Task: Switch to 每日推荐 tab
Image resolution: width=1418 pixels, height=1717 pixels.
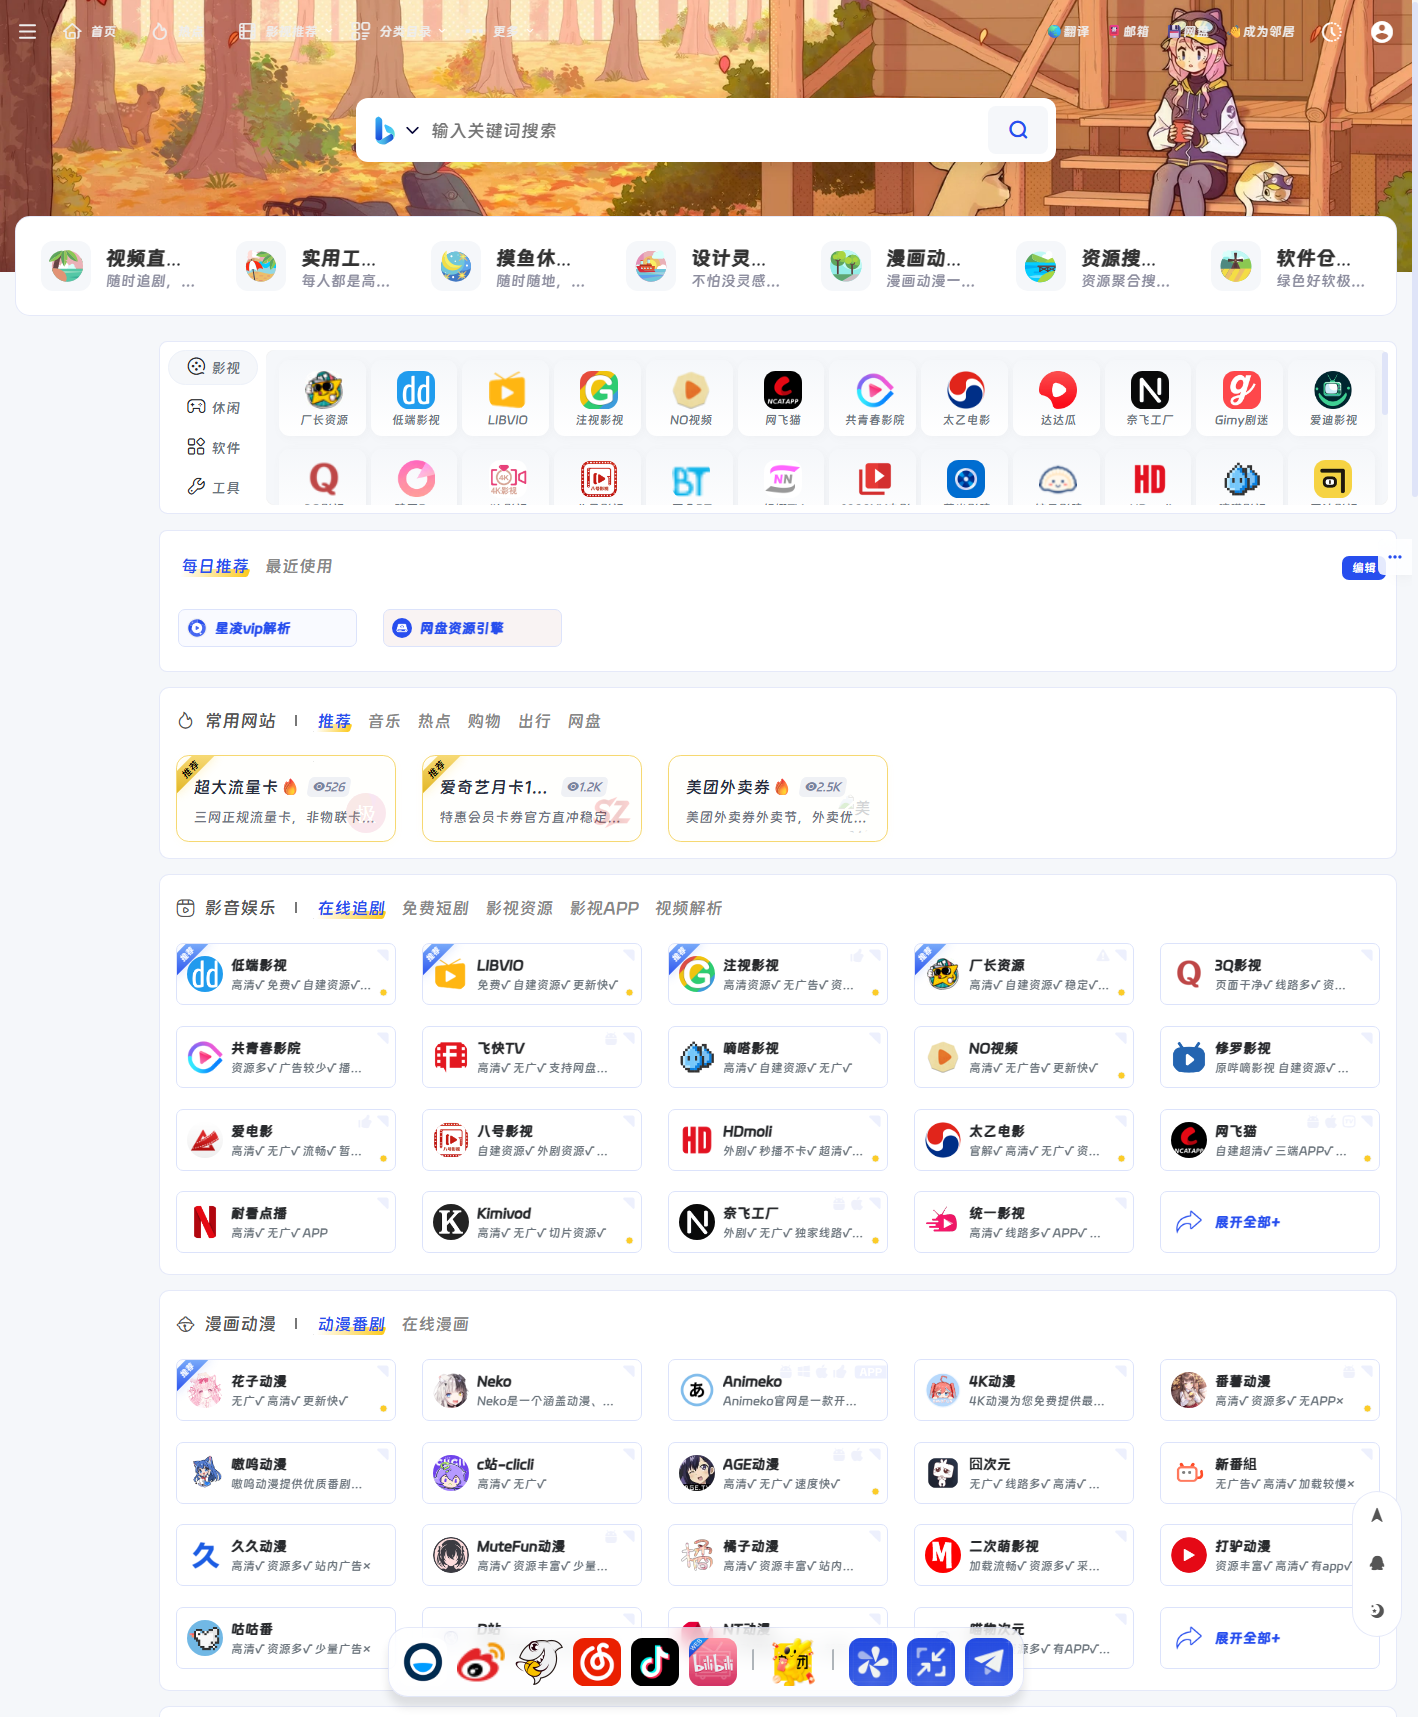Action: point(215,567)
